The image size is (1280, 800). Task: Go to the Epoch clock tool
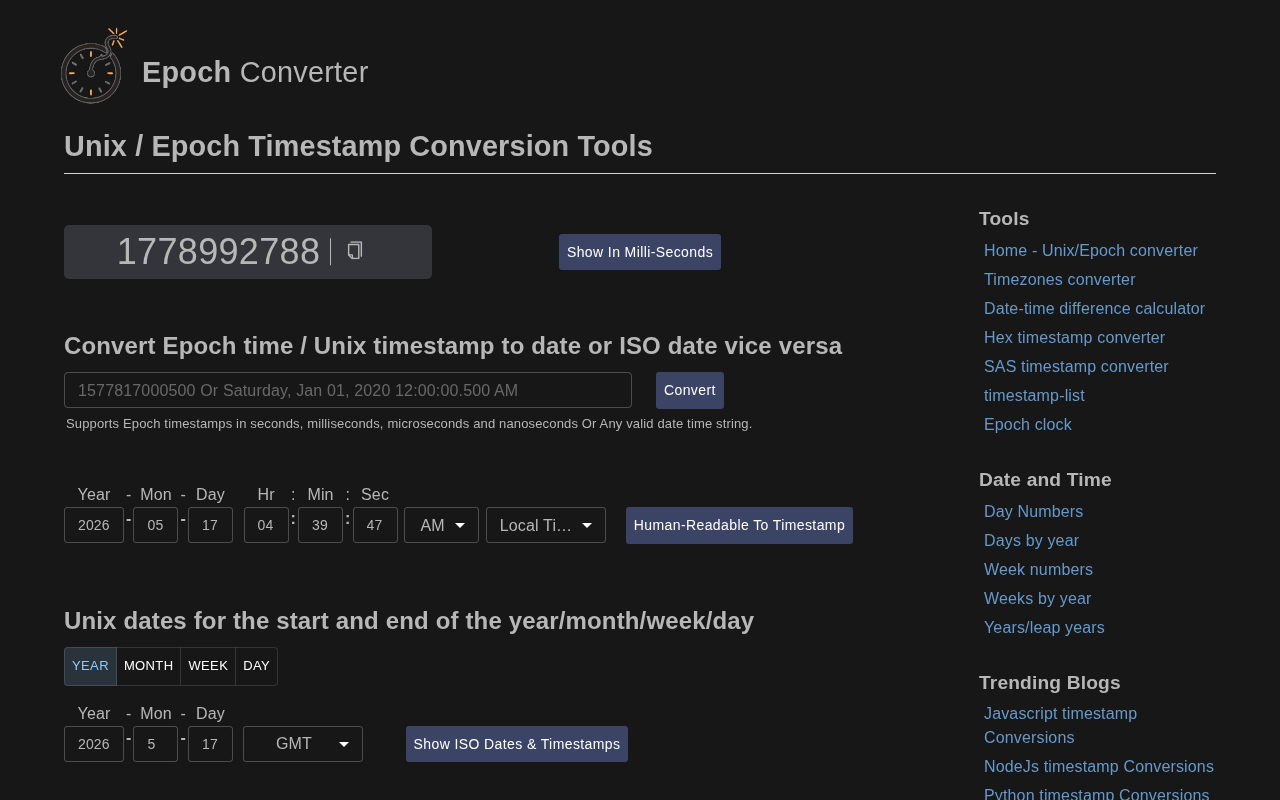pos(1027,425)
